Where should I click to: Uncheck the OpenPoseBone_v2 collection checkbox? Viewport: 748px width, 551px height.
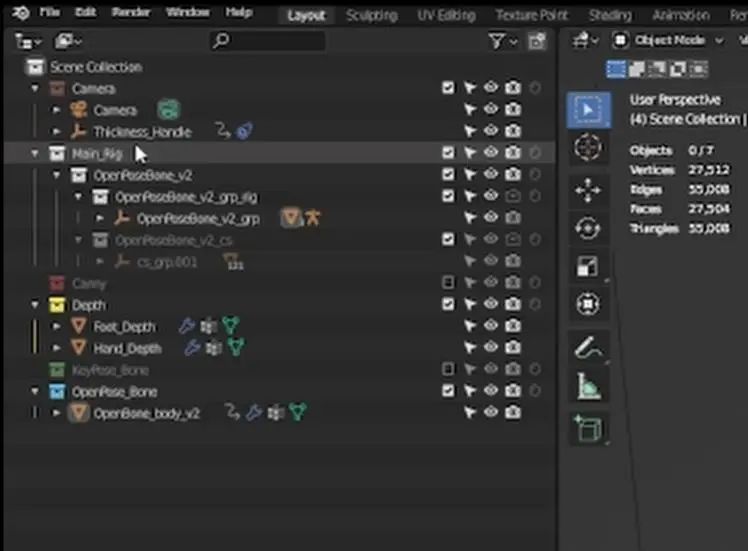coord(448,174)
